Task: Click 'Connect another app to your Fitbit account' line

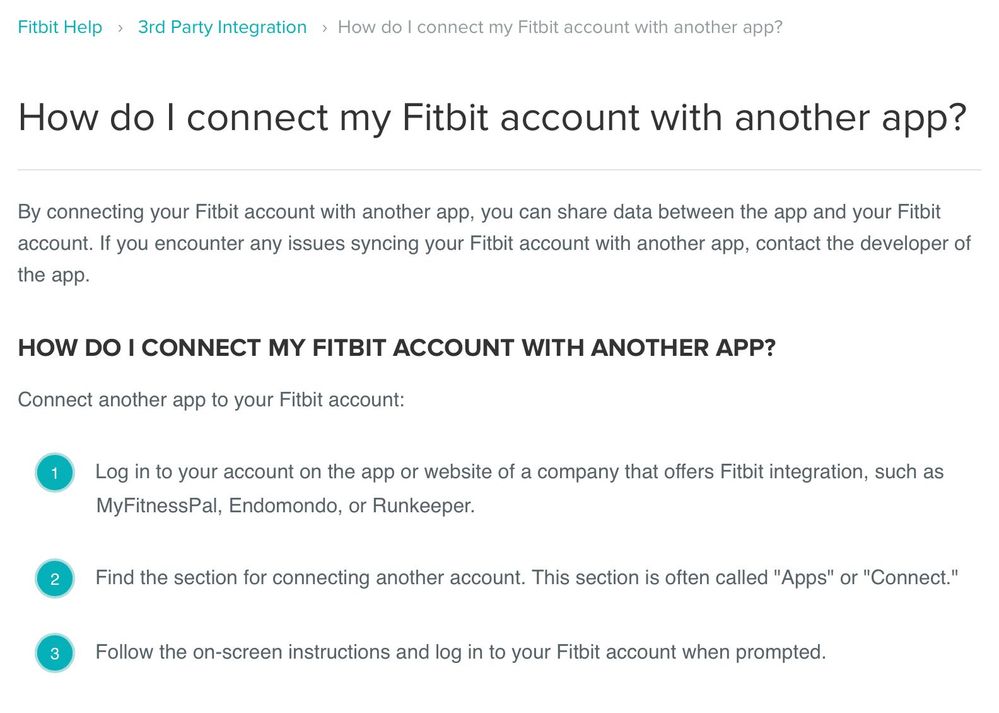Action: pos(211,400)
